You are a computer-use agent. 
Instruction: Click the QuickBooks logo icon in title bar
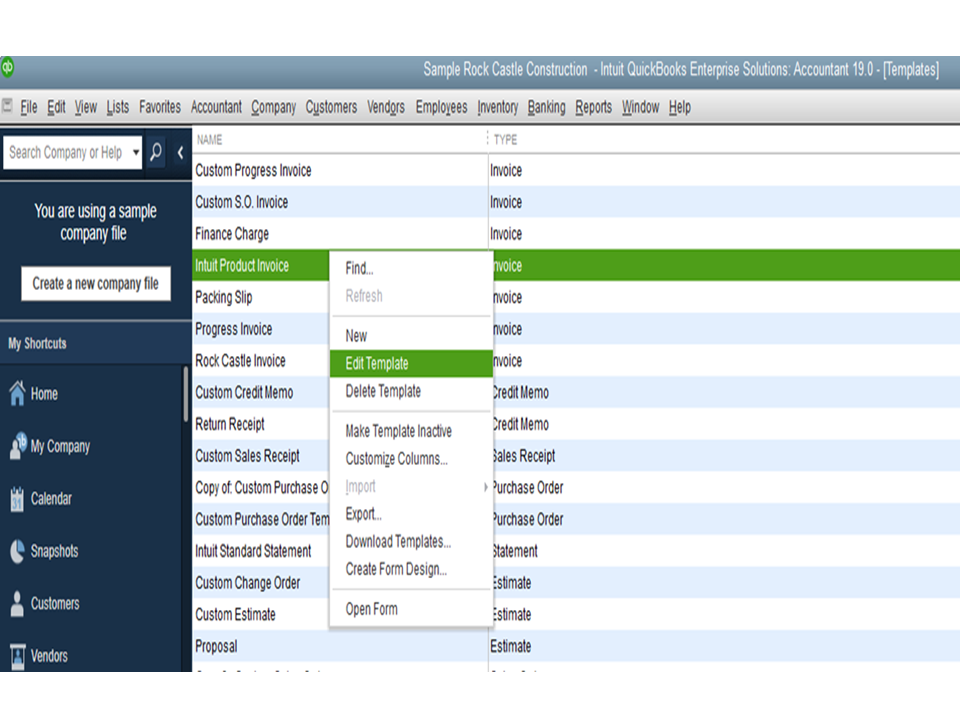click(x=7, y=67)
